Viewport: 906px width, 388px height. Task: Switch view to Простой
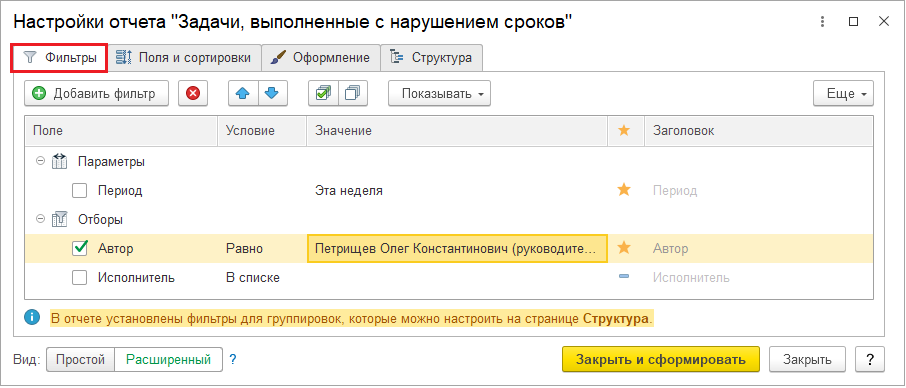[80, 360]
